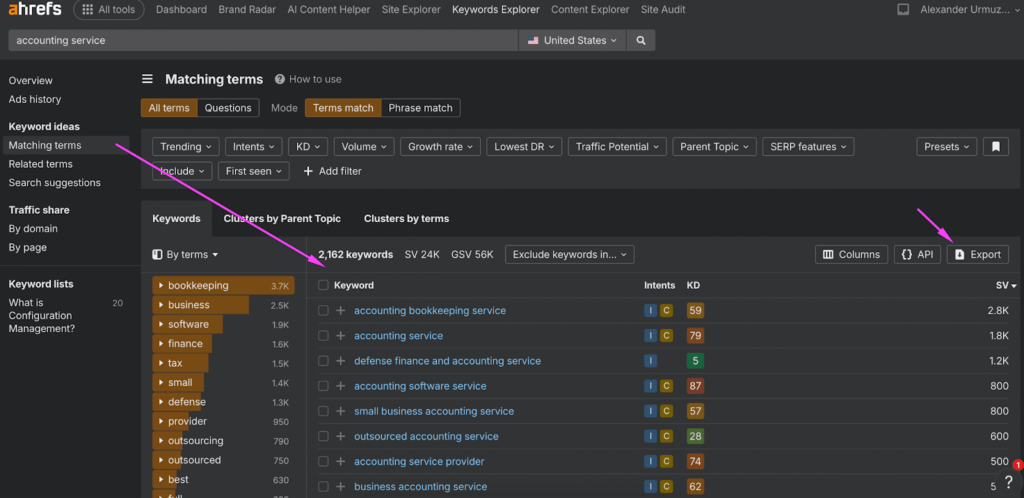
Task: Expand the bookkeeping term group
Action: coord(161,286)
